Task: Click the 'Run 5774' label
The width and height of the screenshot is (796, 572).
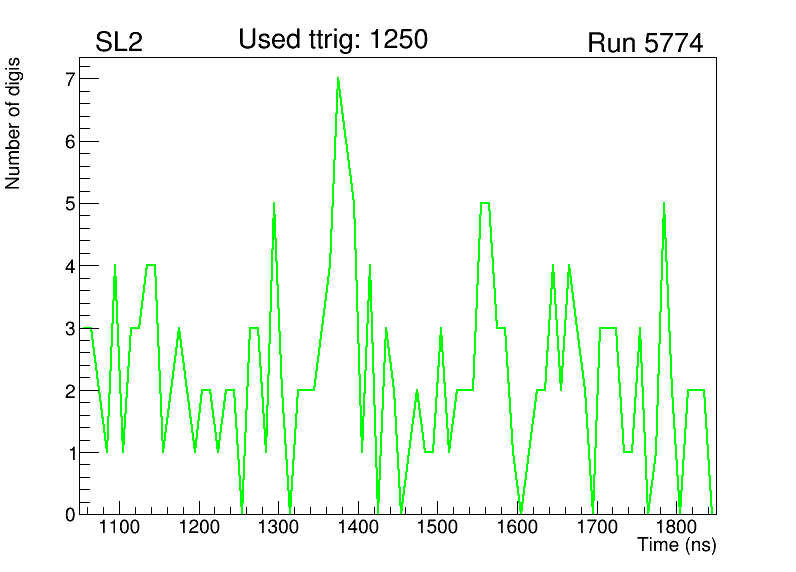Action: tap(645, 43)
